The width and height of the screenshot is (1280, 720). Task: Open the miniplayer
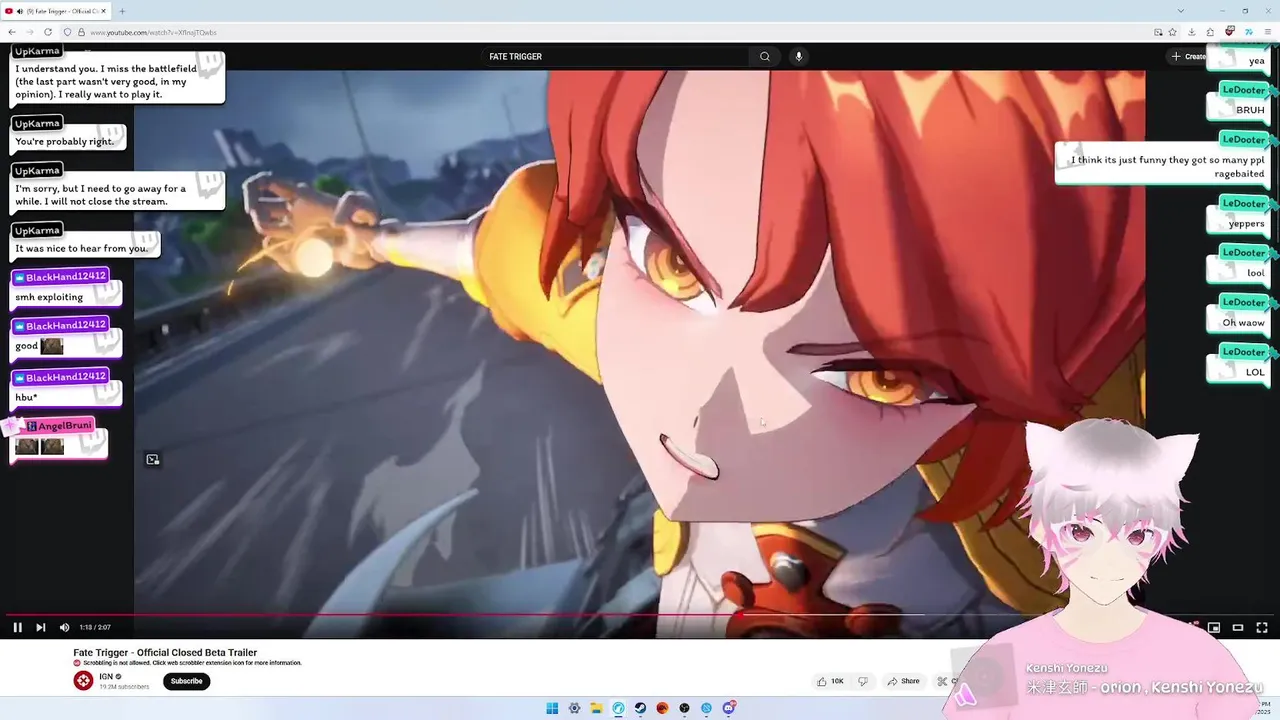(1214, 627)
